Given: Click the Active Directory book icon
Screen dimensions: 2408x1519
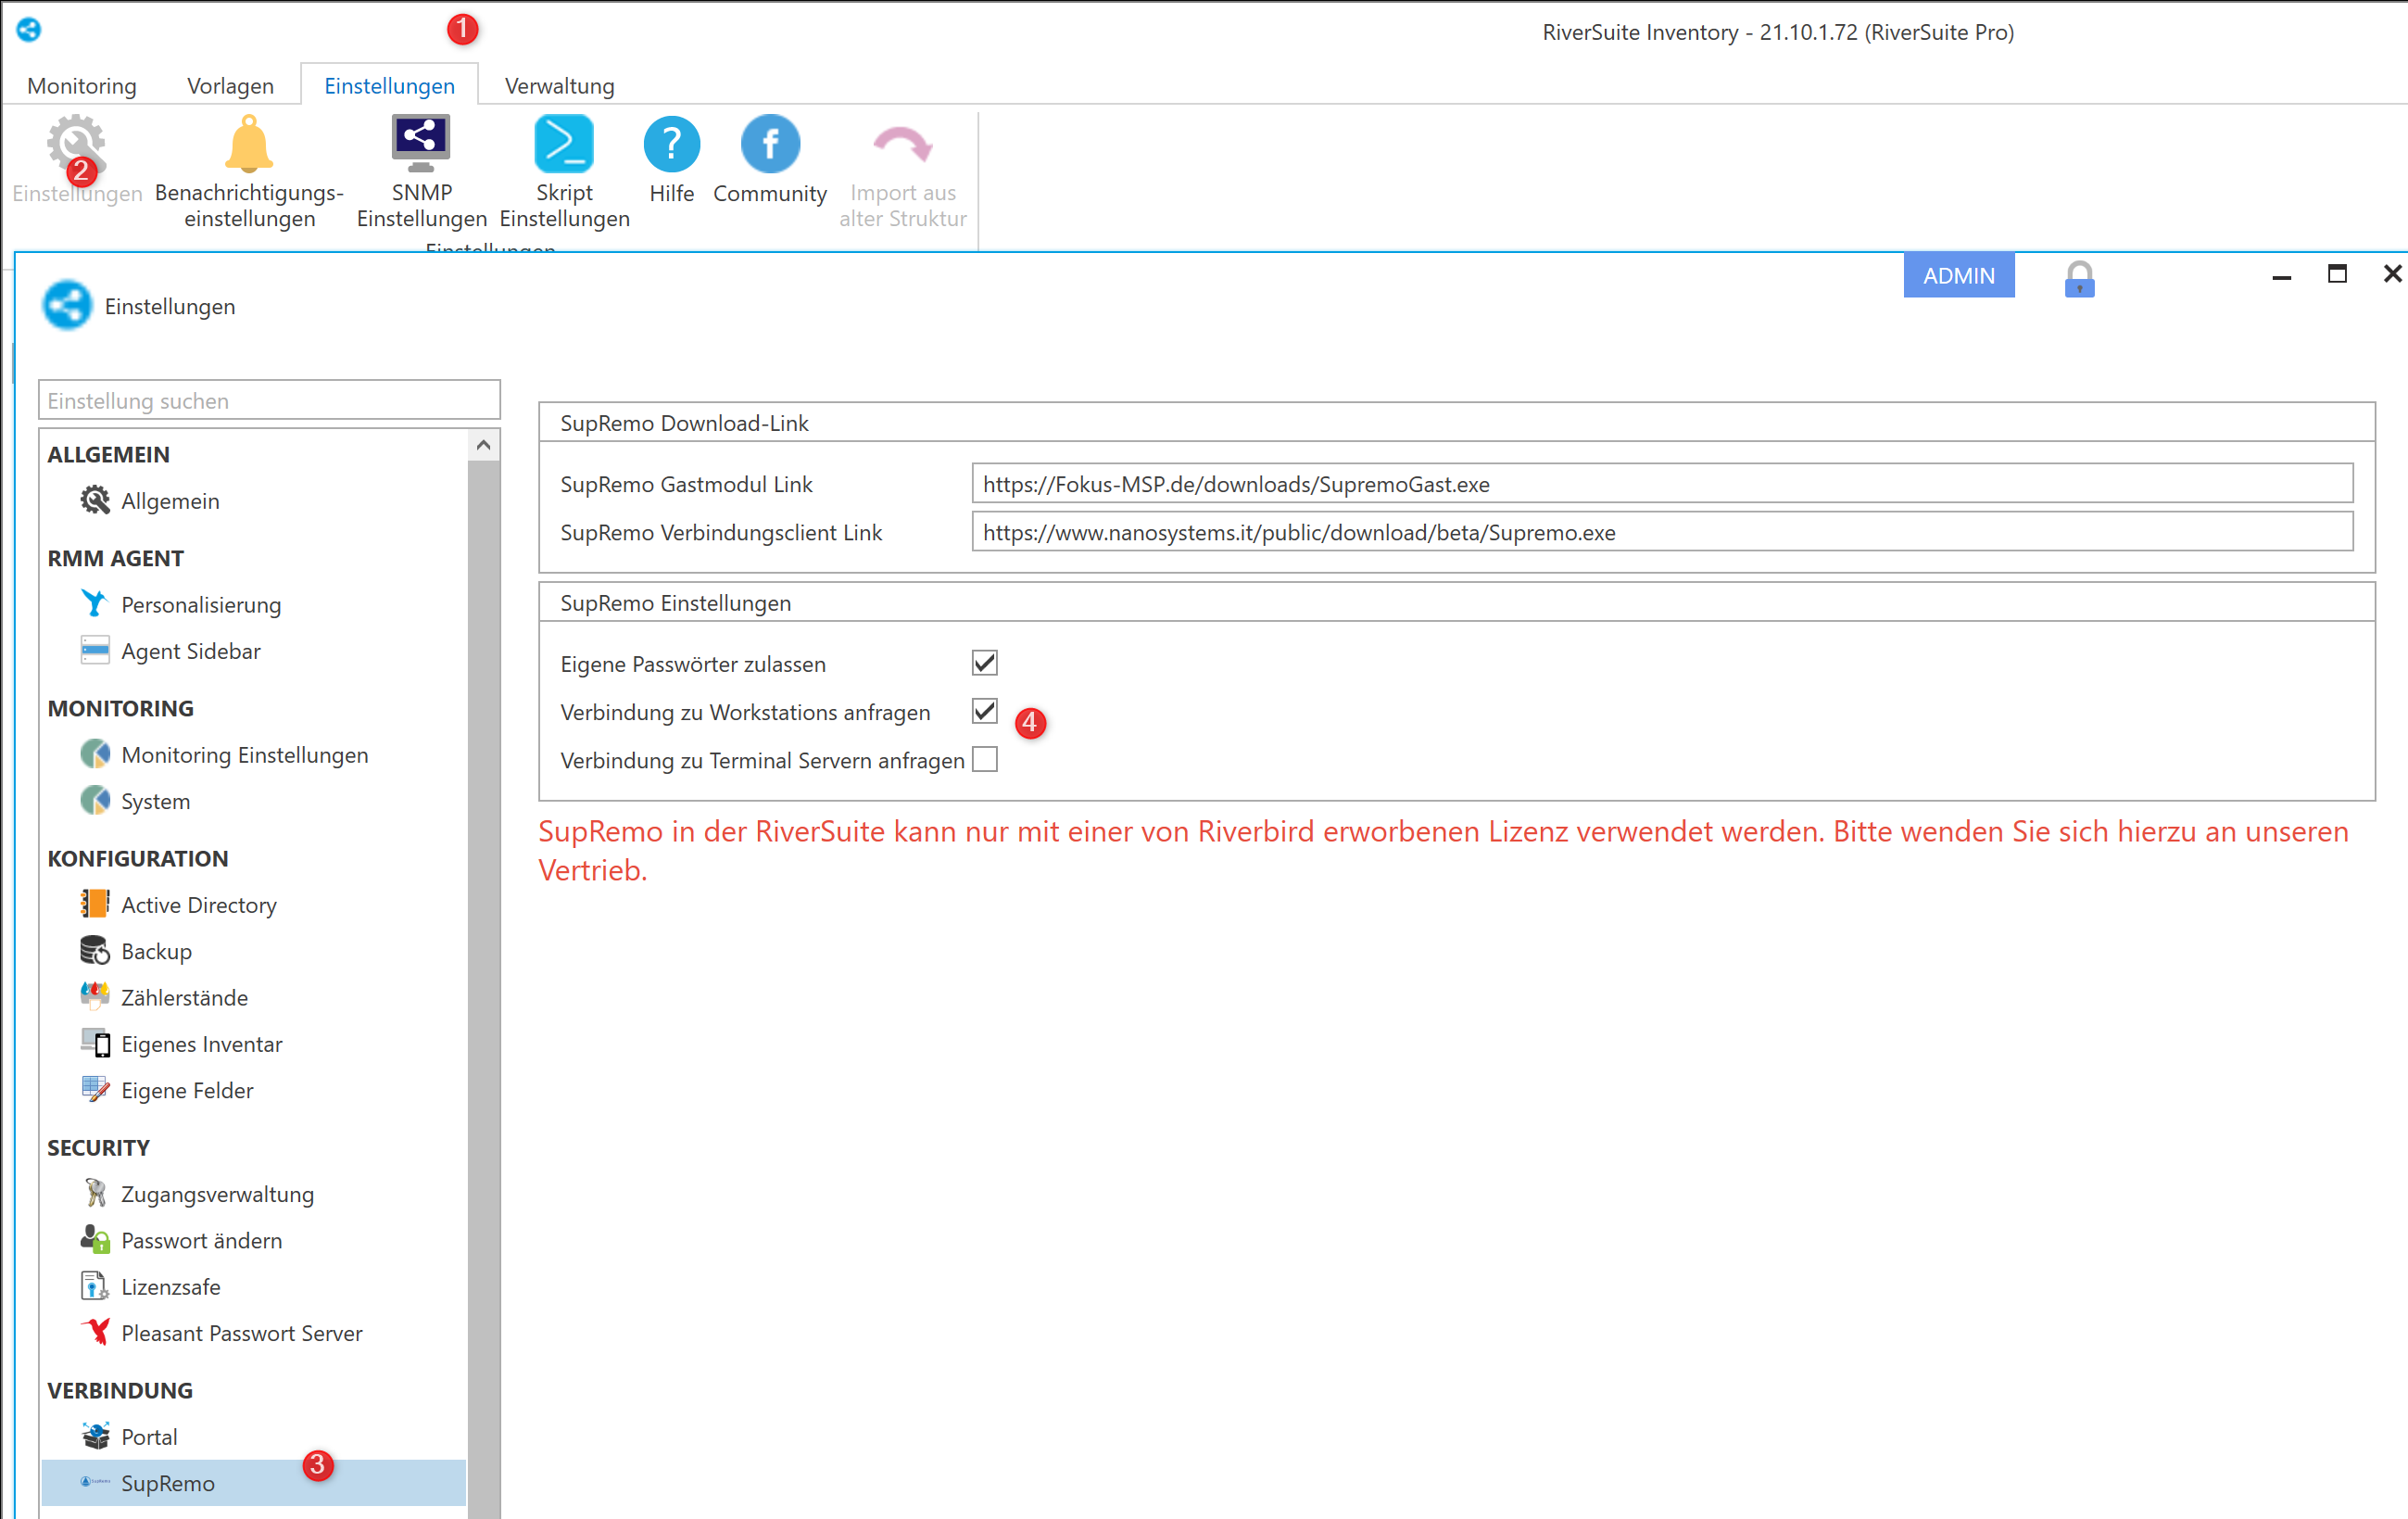Looking at the screenshot, I should tap(95, 903).
